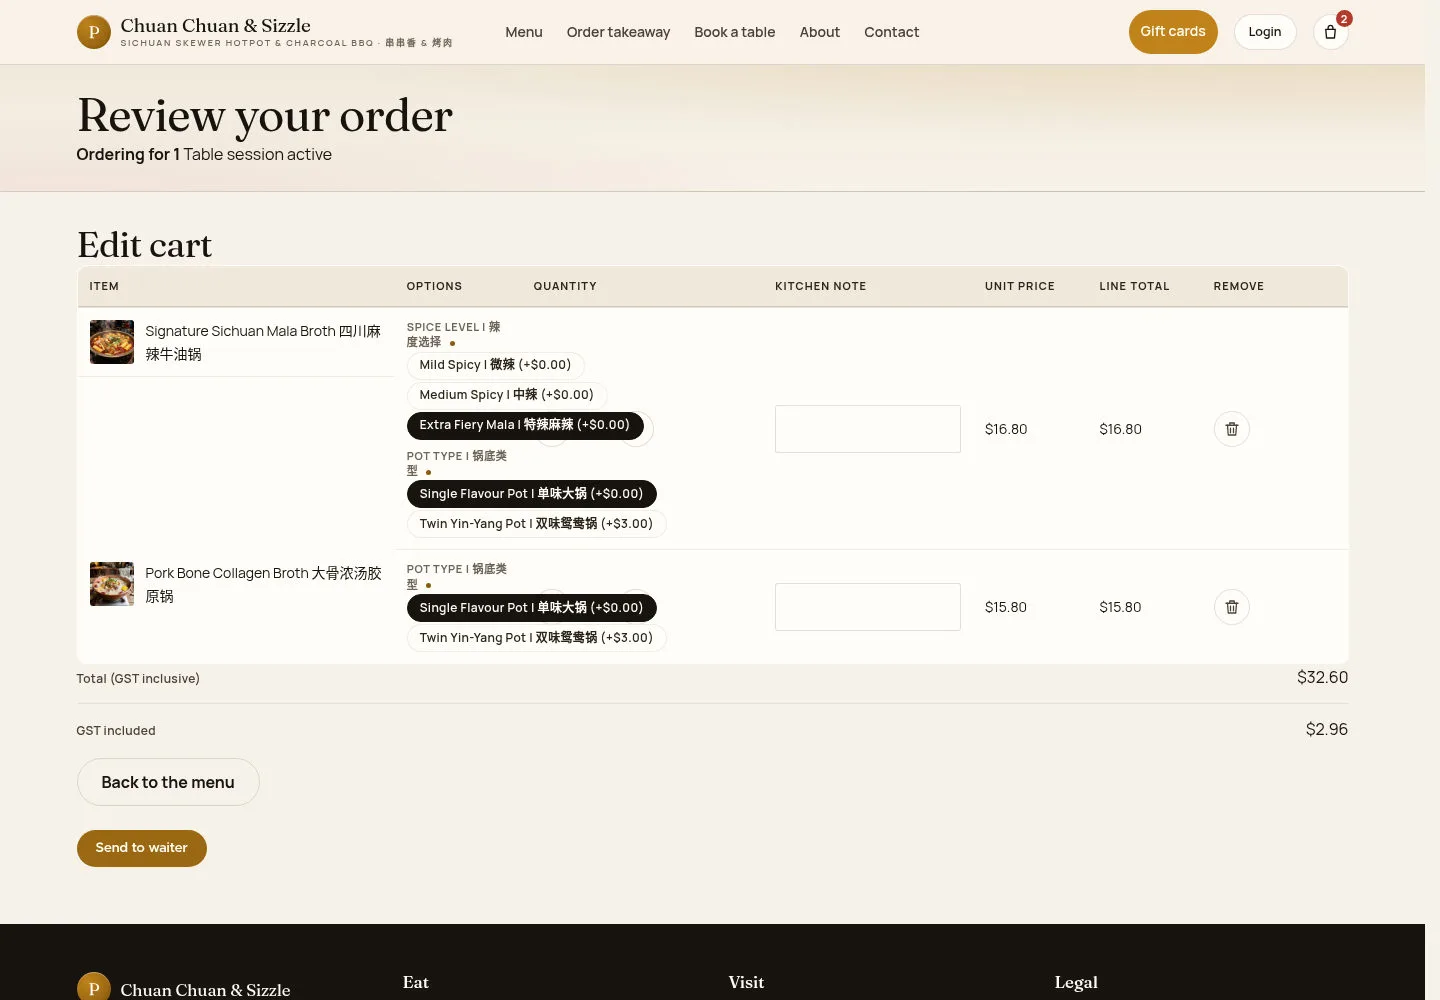Screen dimensions: 1440x1000
Task: Click the round P logo in the header
Action: point(94,32)
